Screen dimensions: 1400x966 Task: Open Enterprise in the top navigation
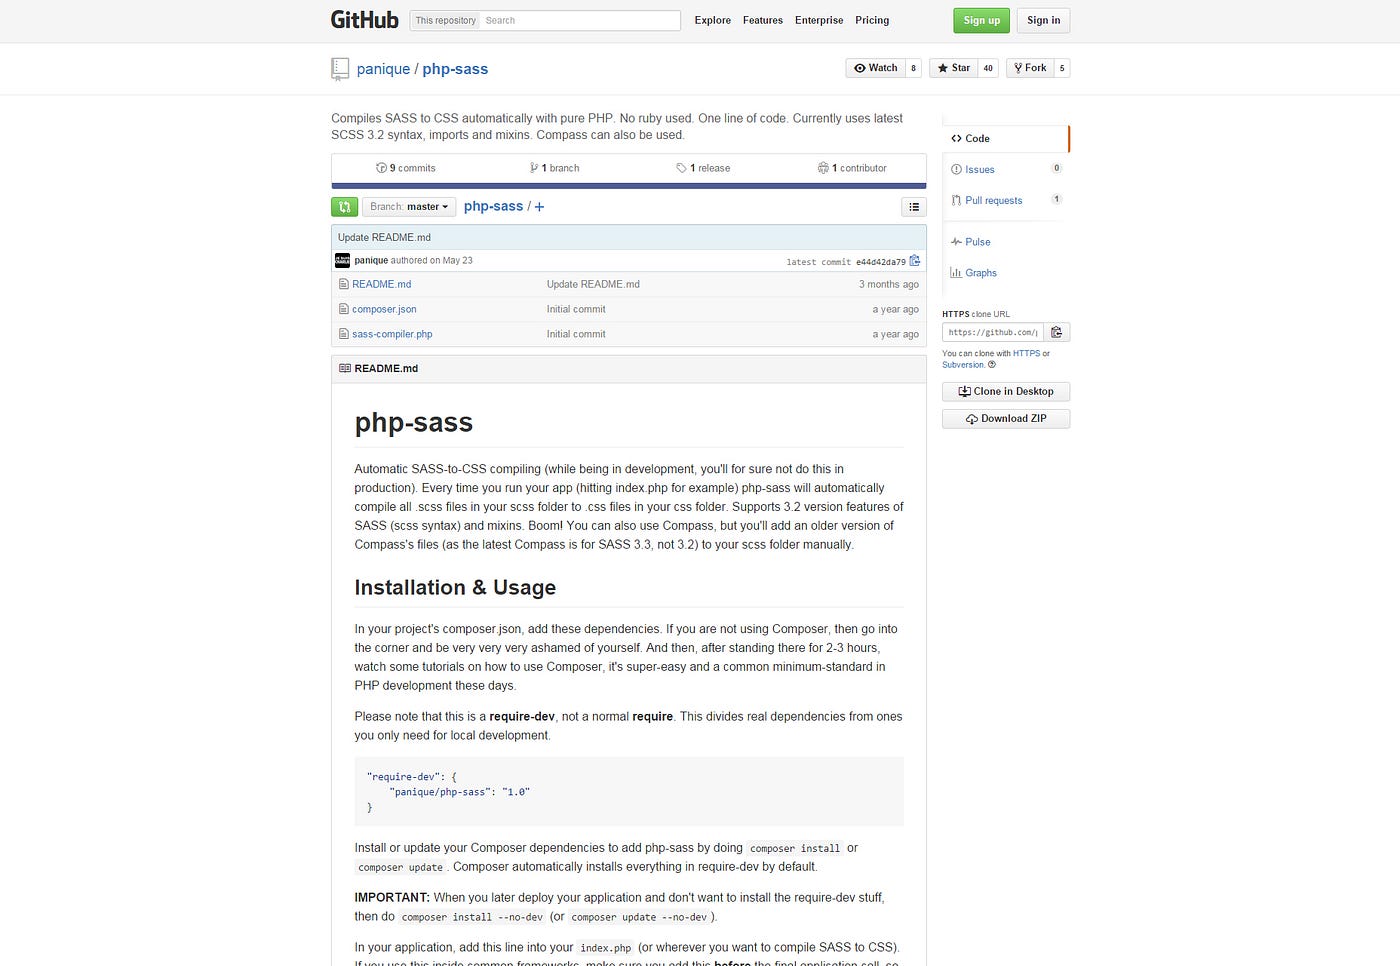[x=819, y=20]
